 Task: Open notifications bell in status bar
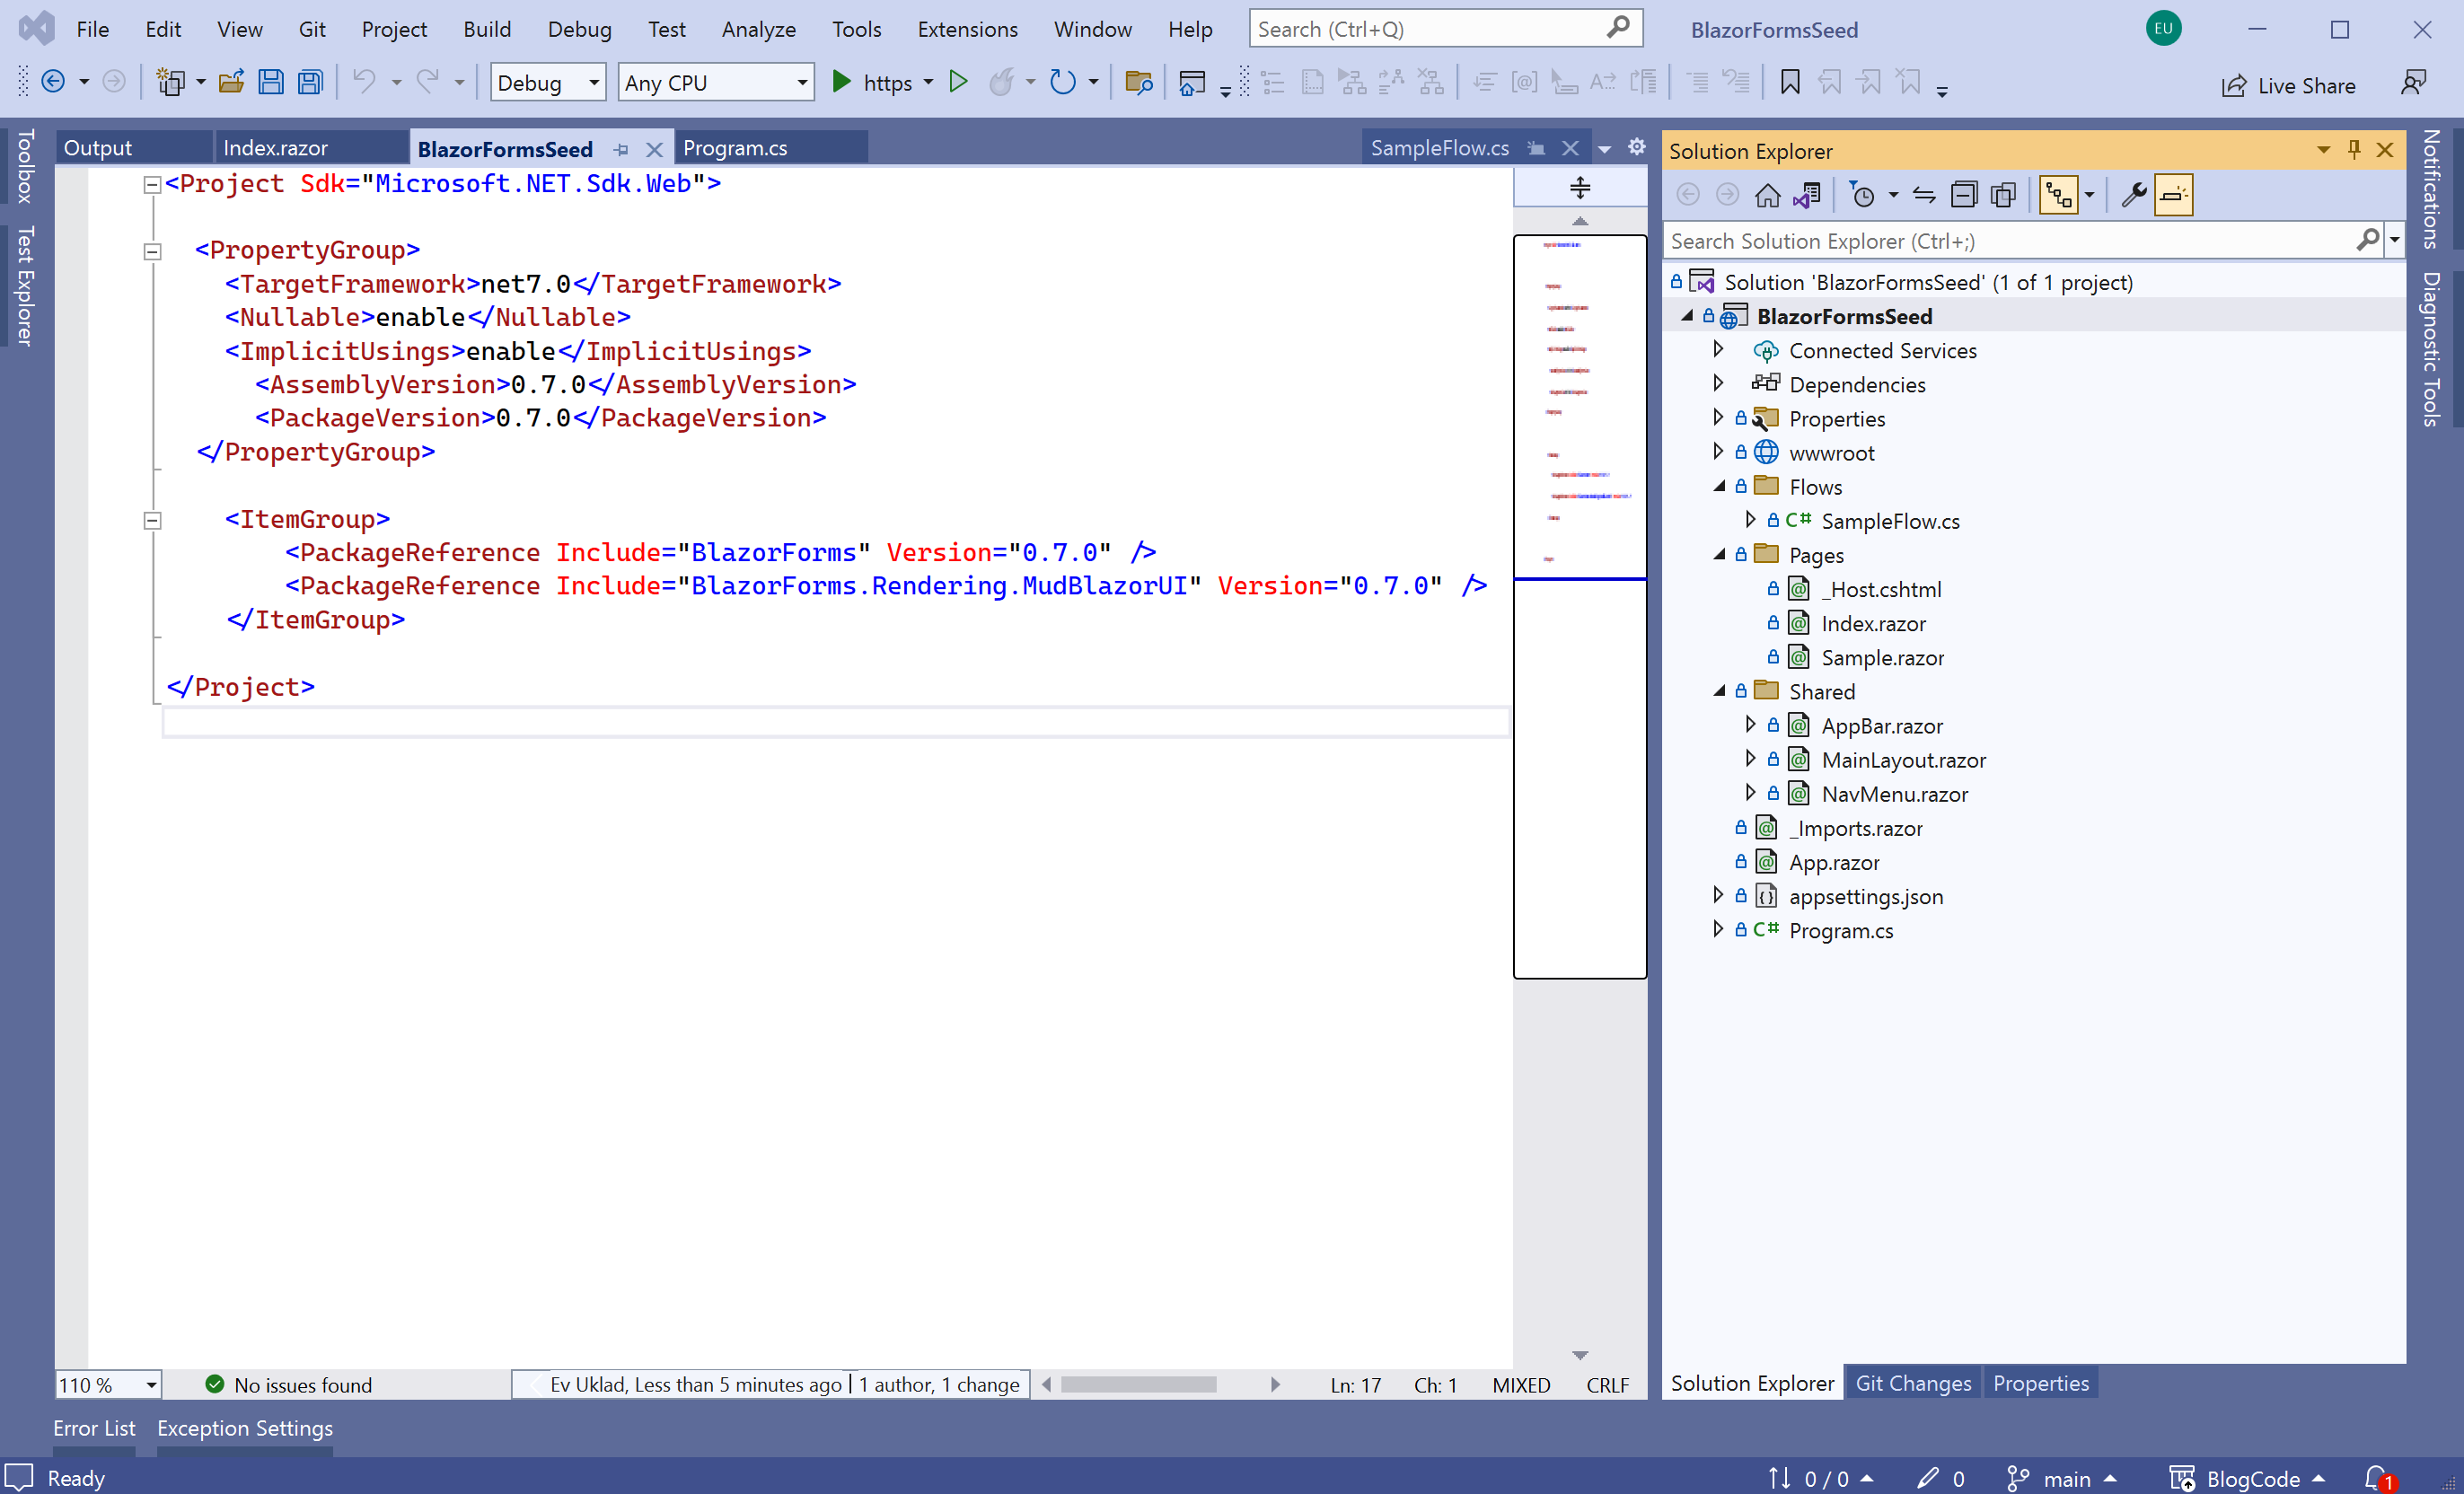click(x=2378, y=1477)
